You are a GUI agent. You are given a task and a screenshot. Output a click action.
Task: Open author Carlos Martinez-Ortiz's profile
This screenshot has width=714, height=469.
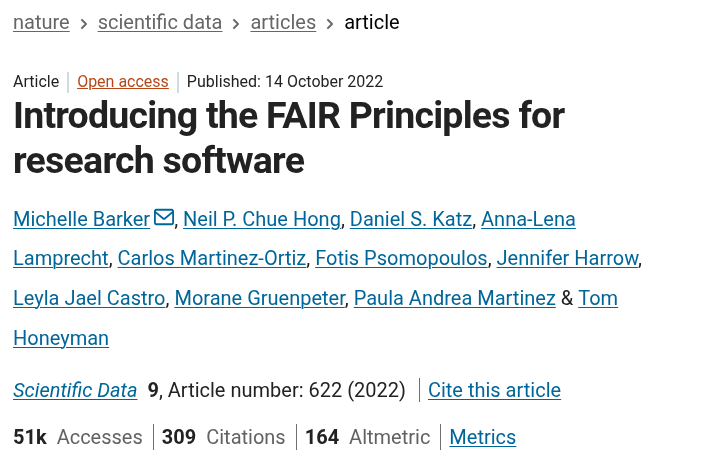[x=212, y=259]
